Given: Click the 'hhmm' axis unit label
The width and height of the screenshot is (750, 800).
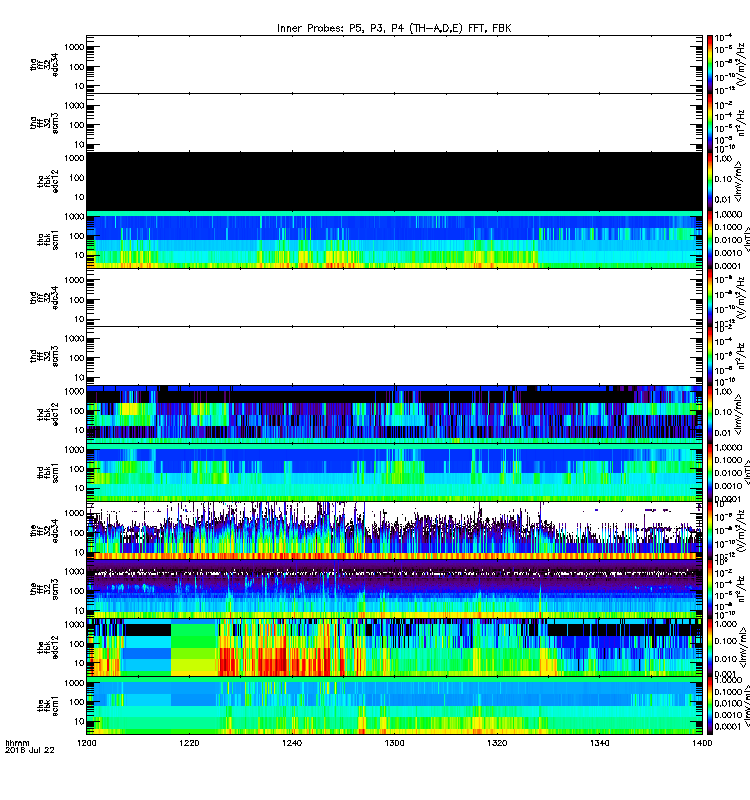Looking at the screenshot, I should pyautogui.click(x=17, y=743).
